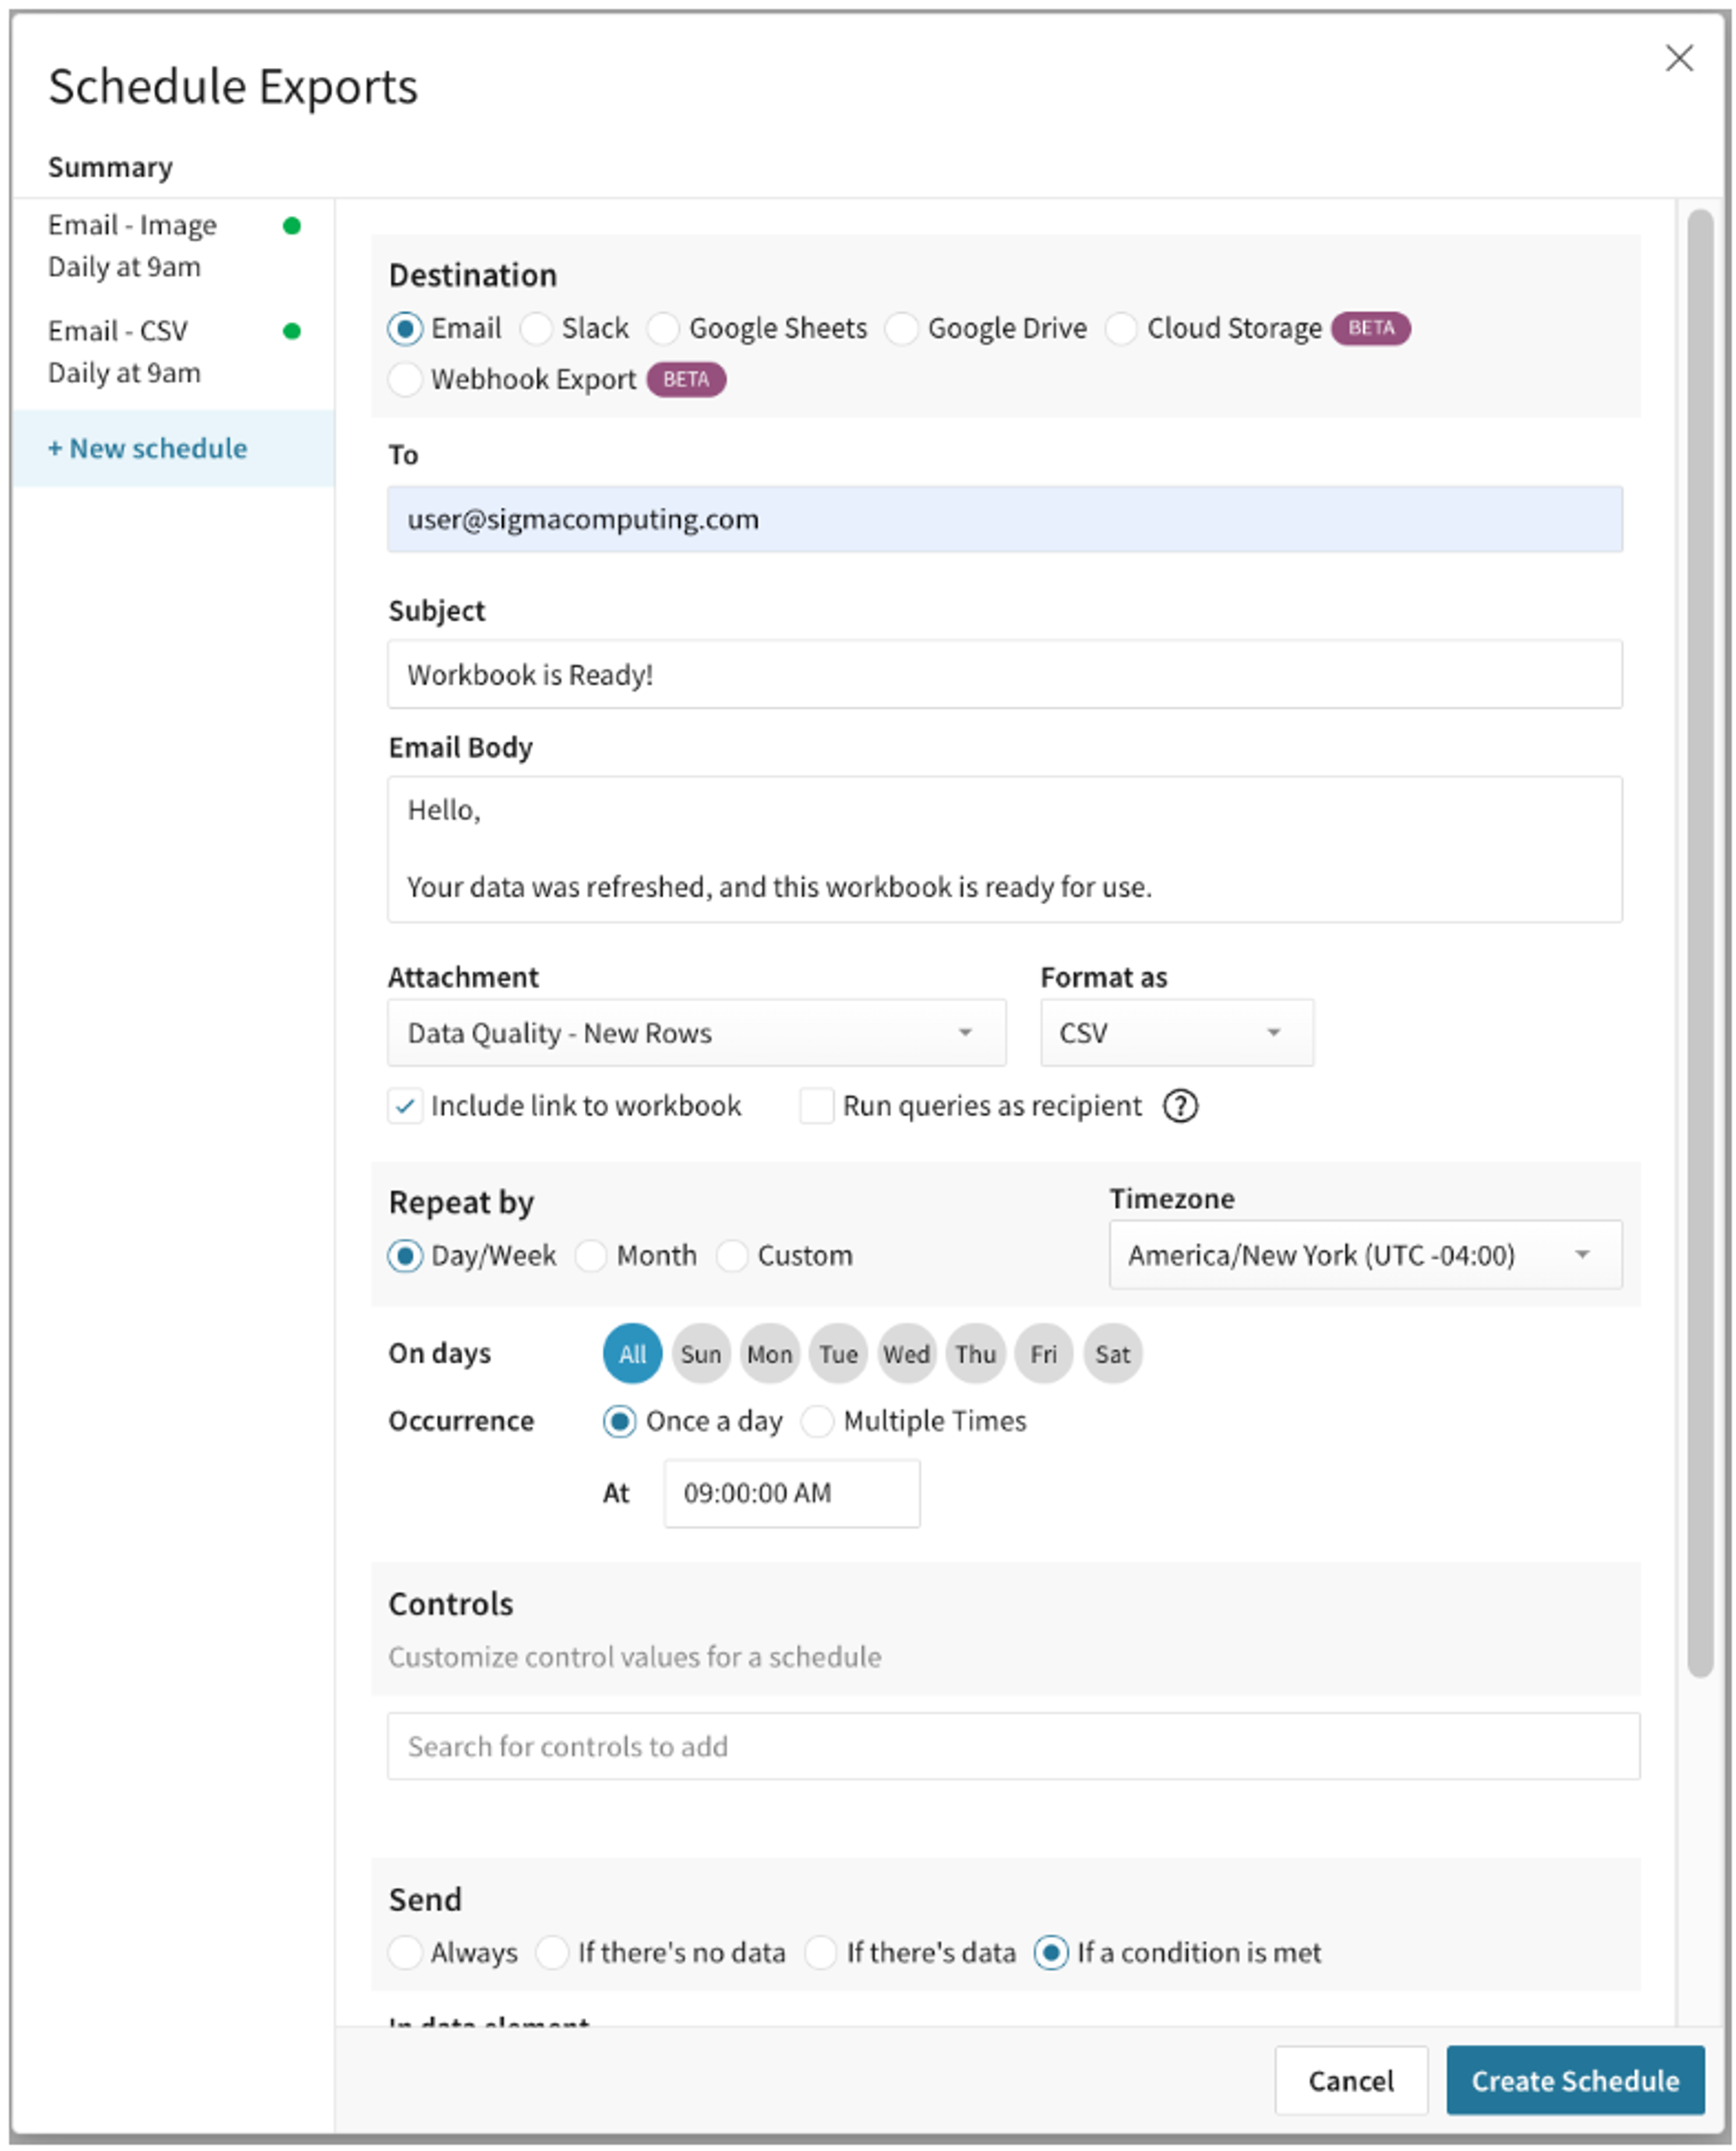Select Day/Week repeat option
Image resolution: width=1736 pixels, height=2151 pixels.
click(x=405, y=1255)
